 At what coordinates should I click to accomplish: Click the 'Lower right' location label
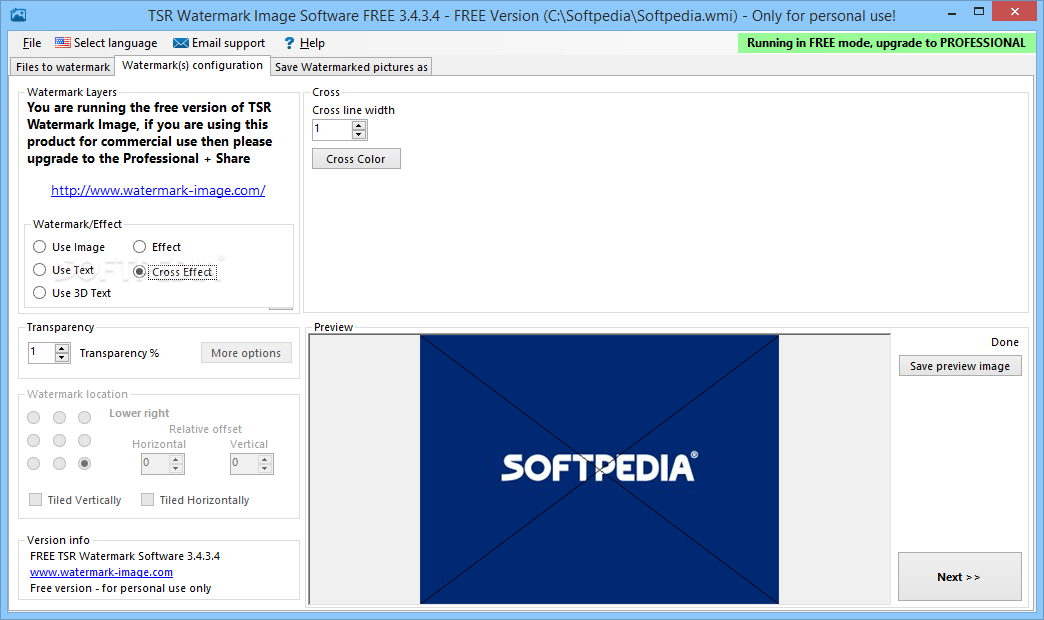click(x=139, y=414)
